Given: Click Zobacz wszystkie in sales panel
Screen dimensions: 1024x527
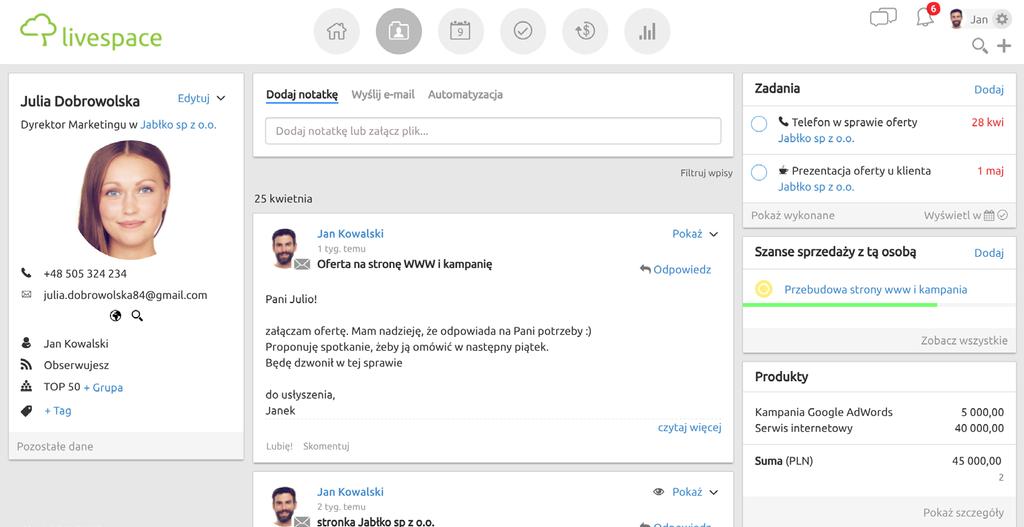Looking at the screenshot, I should click(964, 340).
